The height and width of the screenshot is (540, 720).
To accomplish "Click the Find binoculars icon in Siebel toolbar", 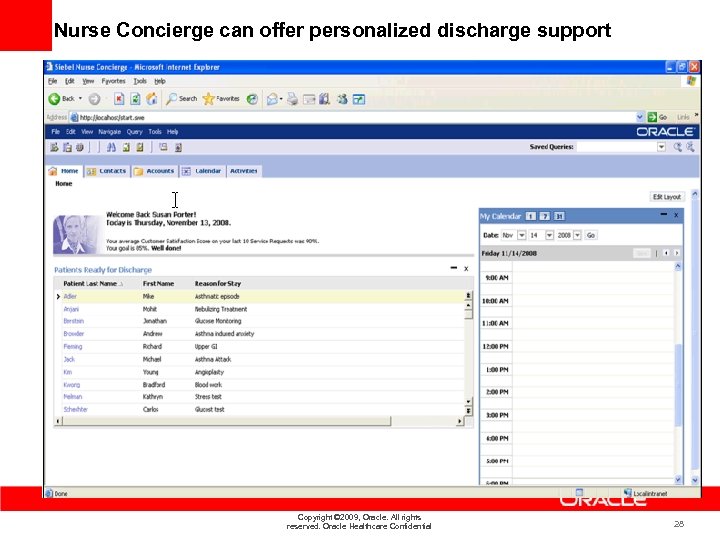I will tap(111, 147).
